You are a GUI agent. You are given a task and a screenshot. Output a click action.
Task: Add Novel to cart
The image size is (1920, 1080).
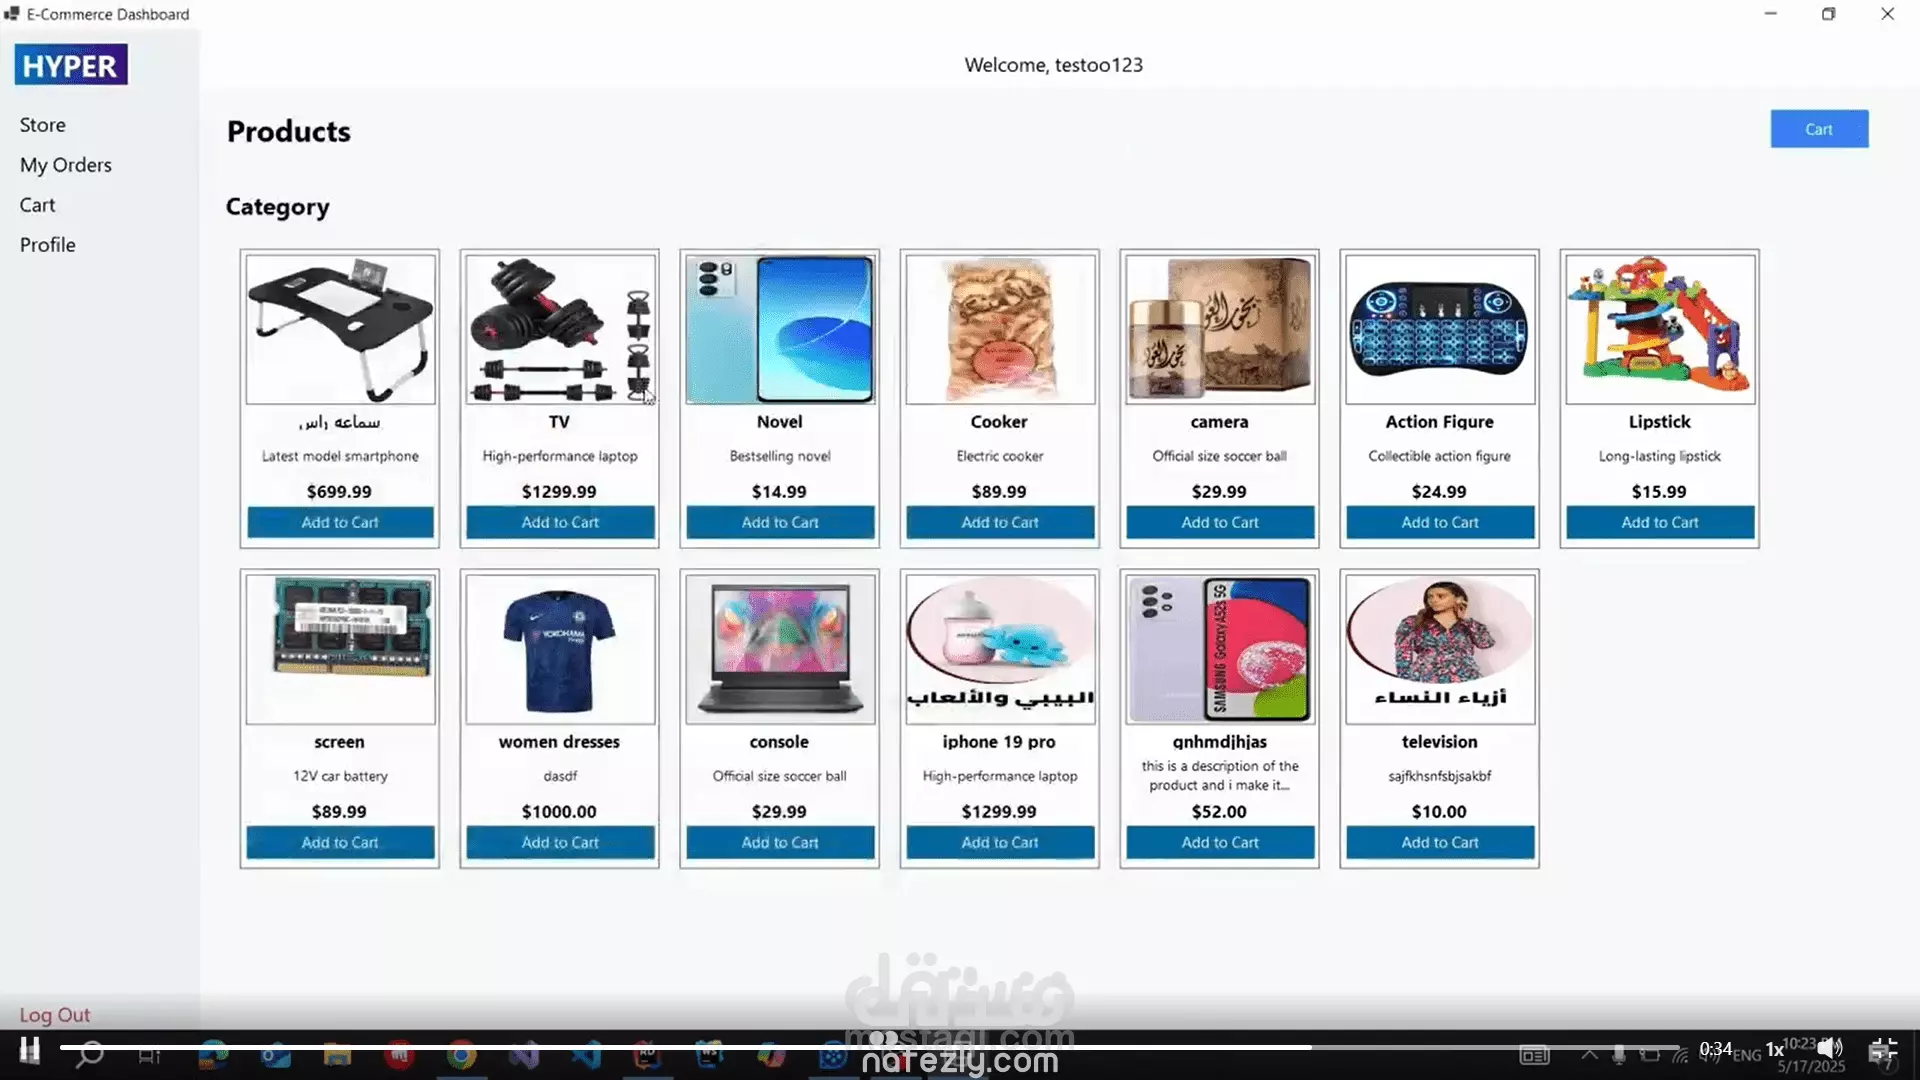point(780,522)
